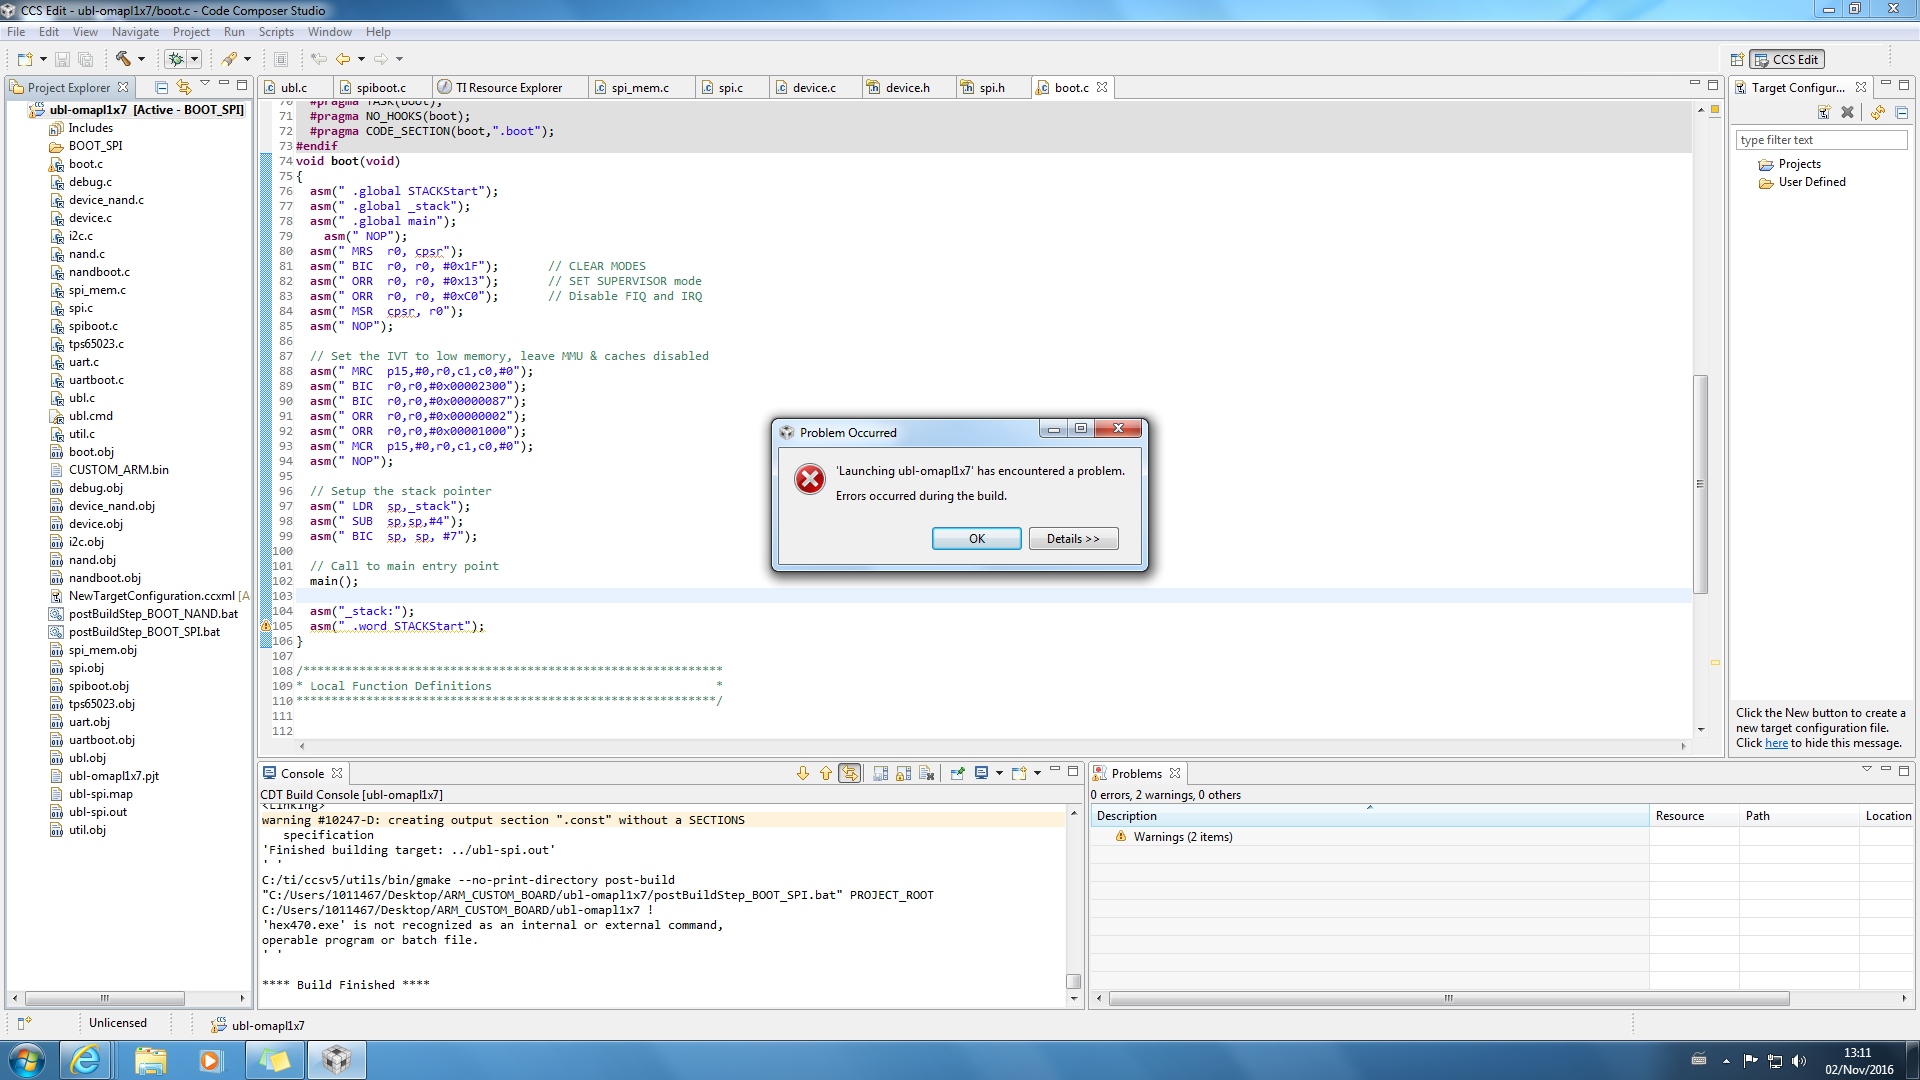Switch to the spiboot.c editor tab
Screen dimensions: 1920x1080
point(381,88)
